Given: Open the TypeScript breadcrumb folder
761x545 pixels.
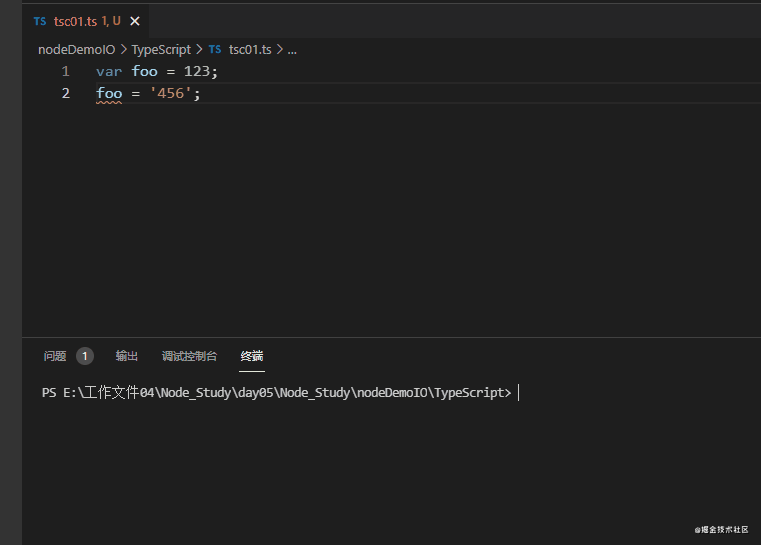Looking at the screenshot, I should pyautogui.click(x=161, y=50).
